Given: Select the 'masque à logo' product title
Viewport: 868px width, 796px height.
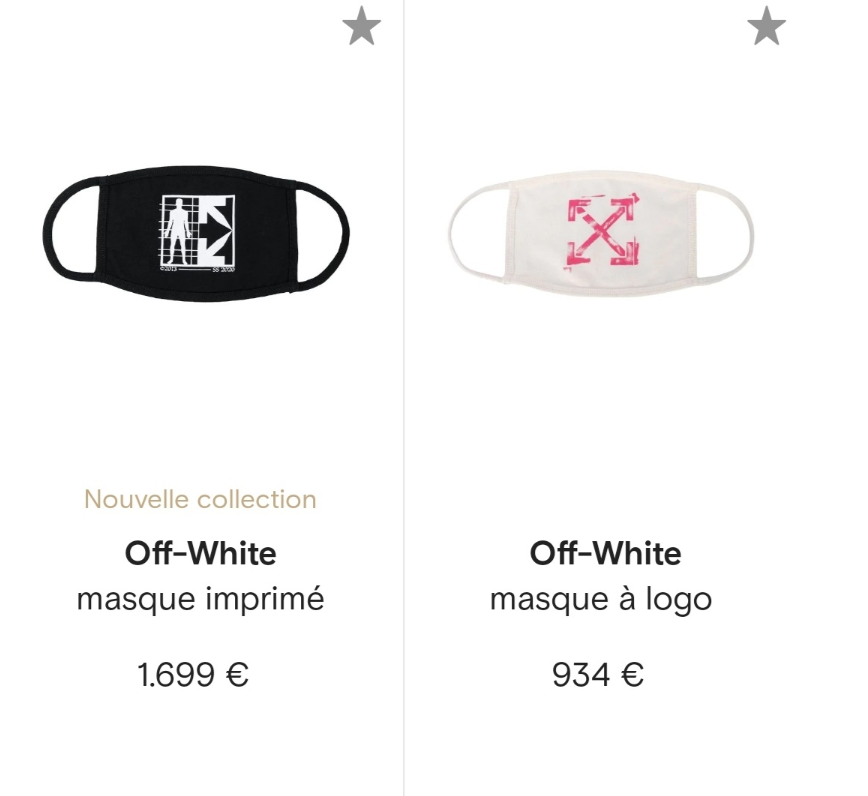Looking at the screenshot, I should tap(601, 600).
